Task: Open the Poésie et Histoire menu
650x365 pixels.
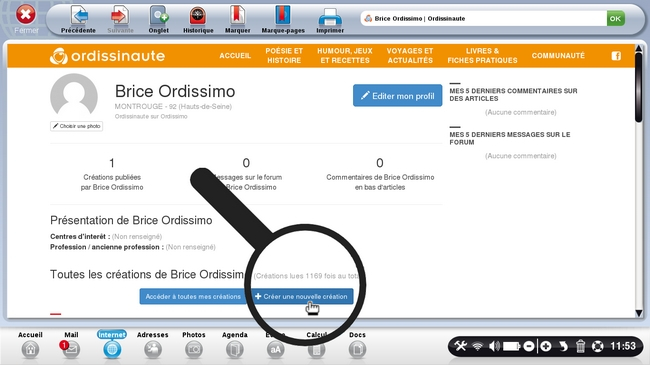Action: (x=284, y=56)
